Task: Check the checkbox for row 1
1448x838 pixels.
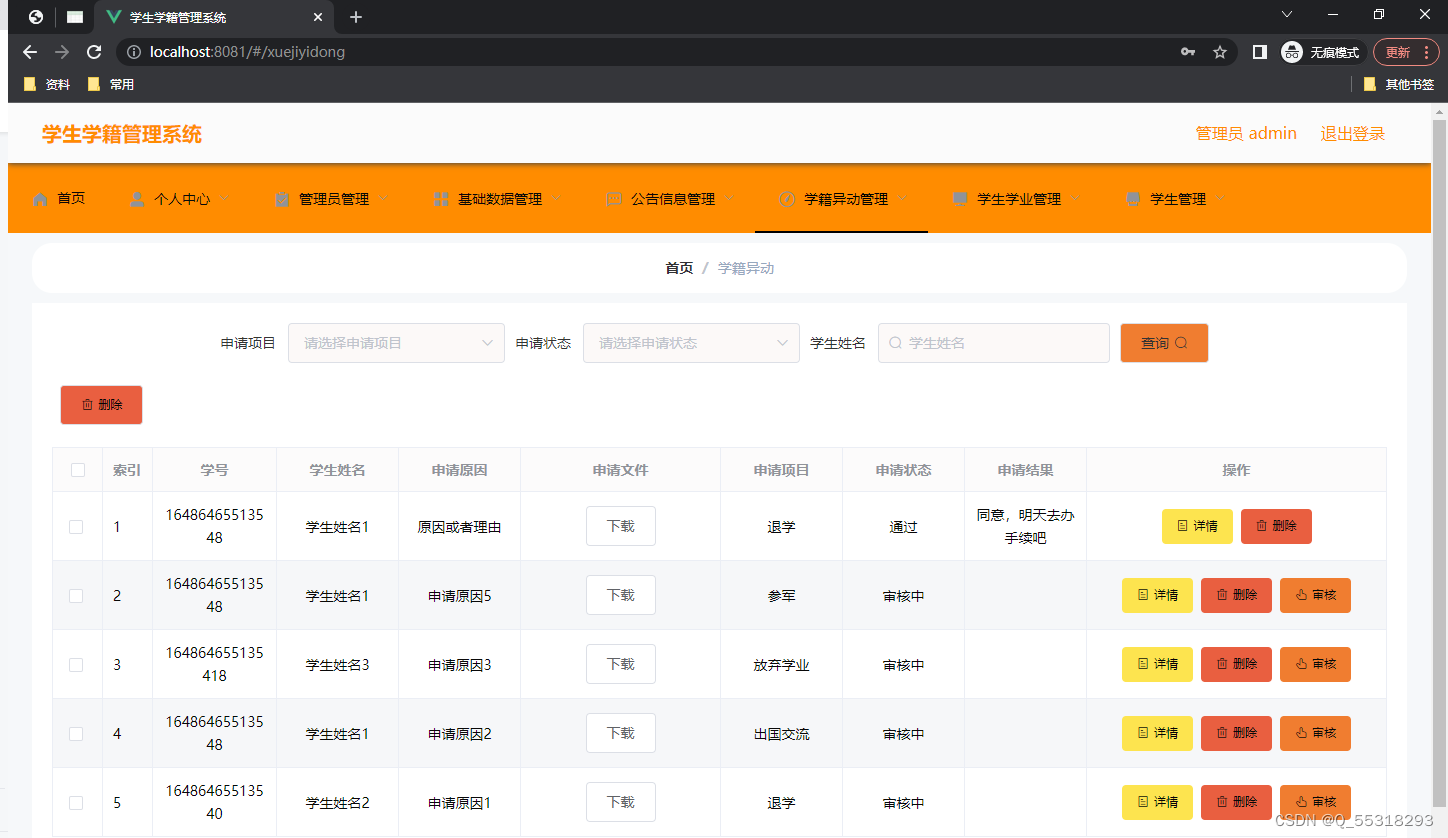Action: (76, 527)
